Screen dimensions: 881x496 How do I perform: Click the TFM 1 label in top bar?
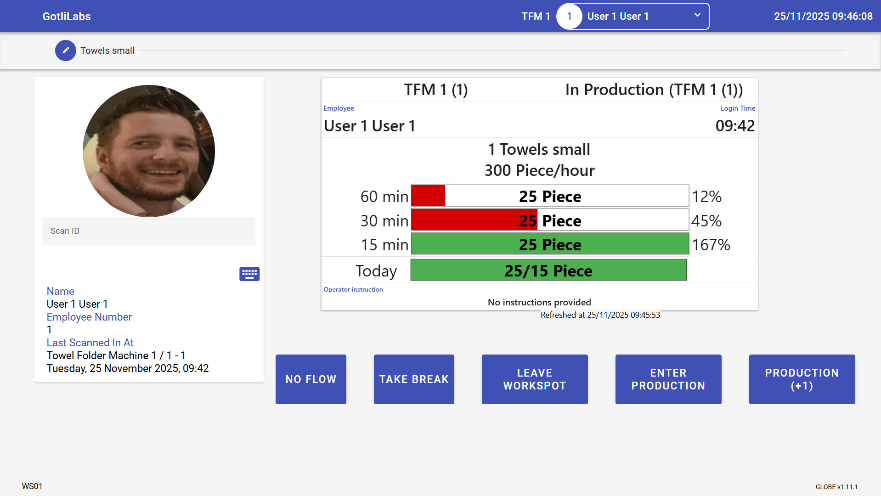tap(535, 16)
